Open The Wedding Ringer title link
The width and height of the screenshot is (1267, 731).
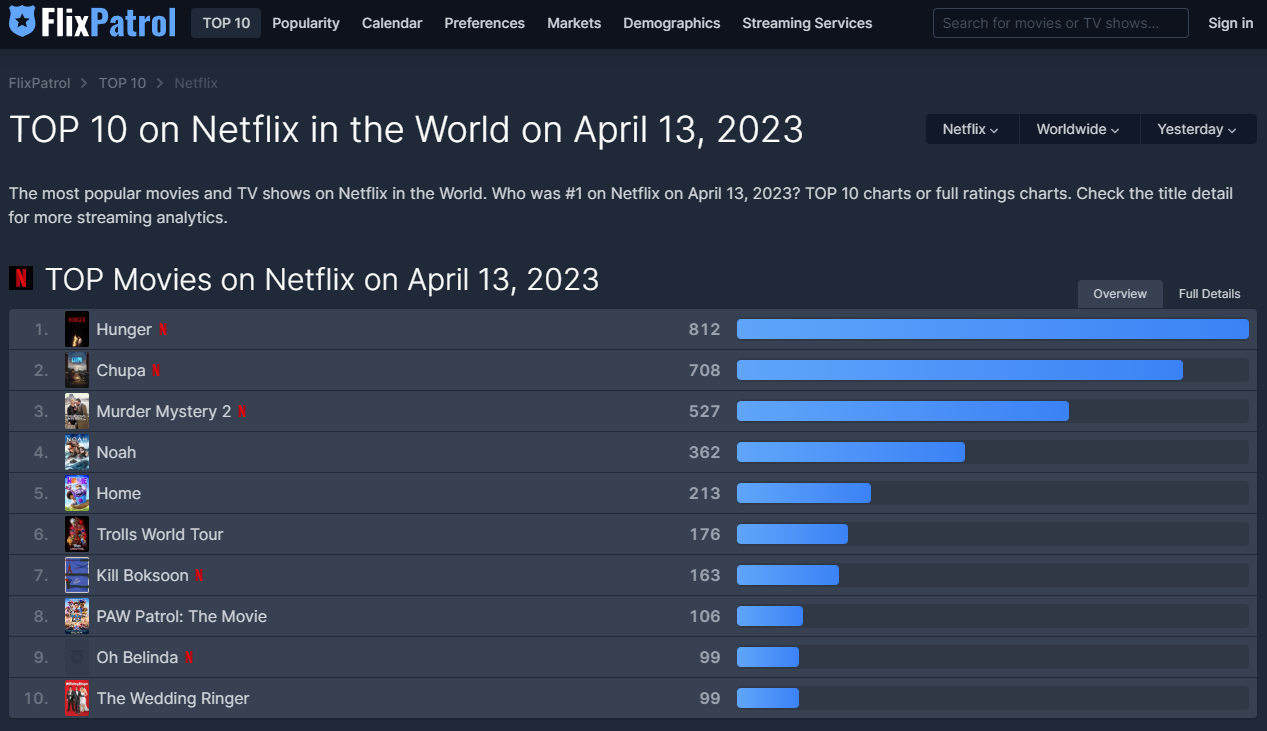(173, 698)
